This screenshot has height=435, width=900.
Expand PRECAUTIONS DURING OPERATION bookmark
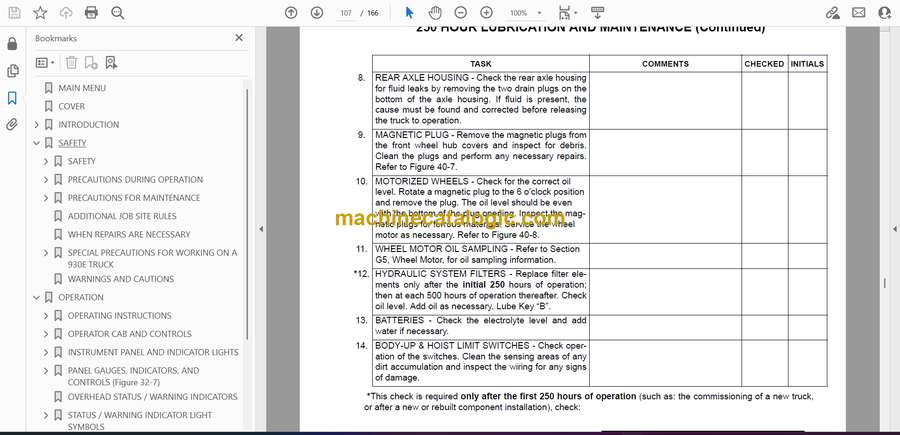(46, 180)
